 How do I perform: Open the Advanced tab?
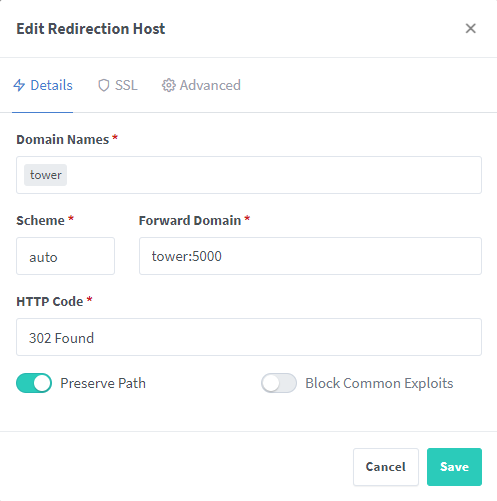click(201, 85)
